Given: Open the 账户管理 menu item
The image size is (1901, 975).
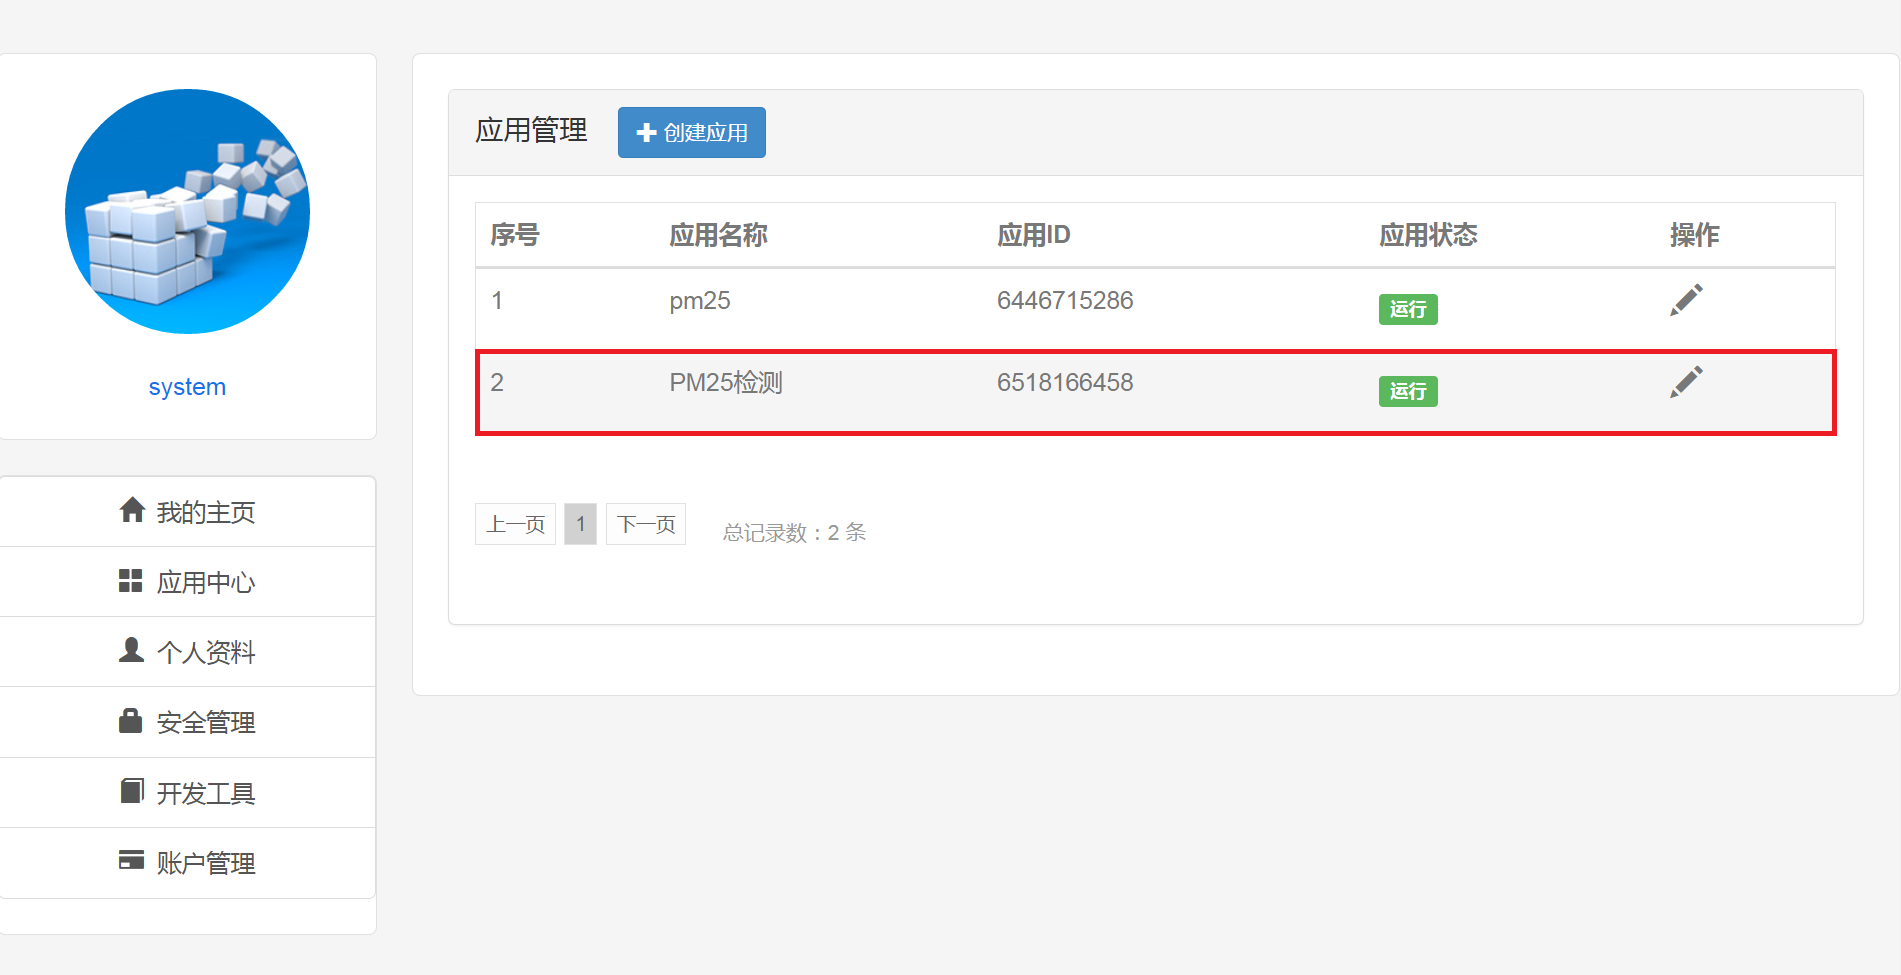Looking at the screenshot, I should point(206,863).
